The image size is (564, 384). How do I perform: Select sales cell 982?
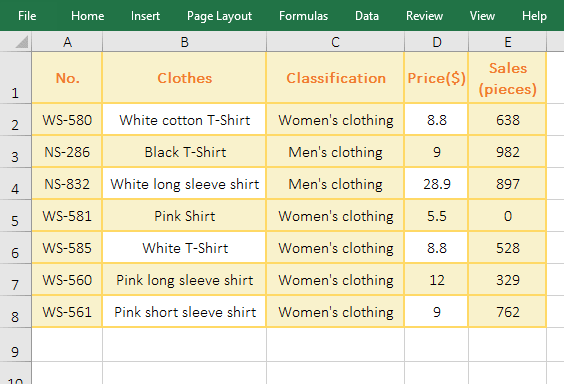click(508, 152)
